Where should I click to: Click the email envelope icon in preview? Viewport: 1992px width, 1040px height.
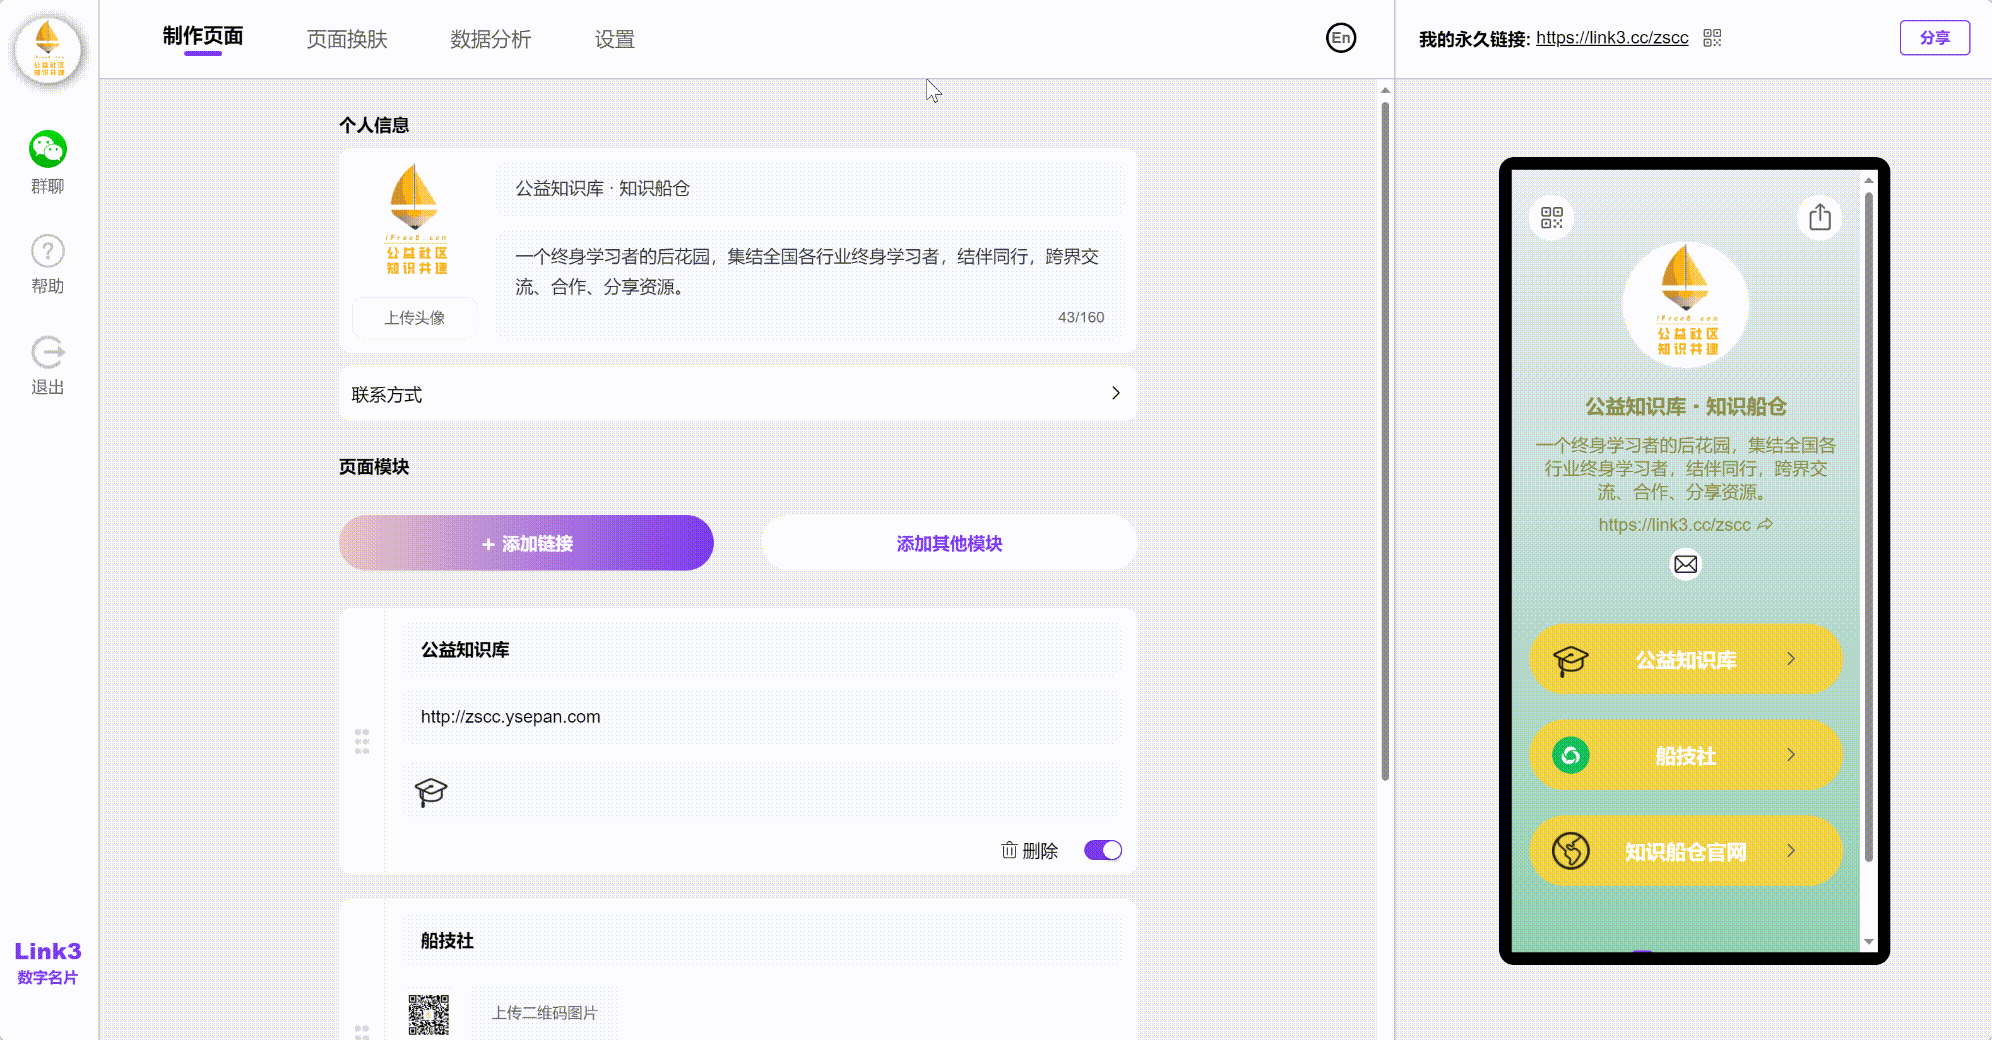[x=1685, y=565]
